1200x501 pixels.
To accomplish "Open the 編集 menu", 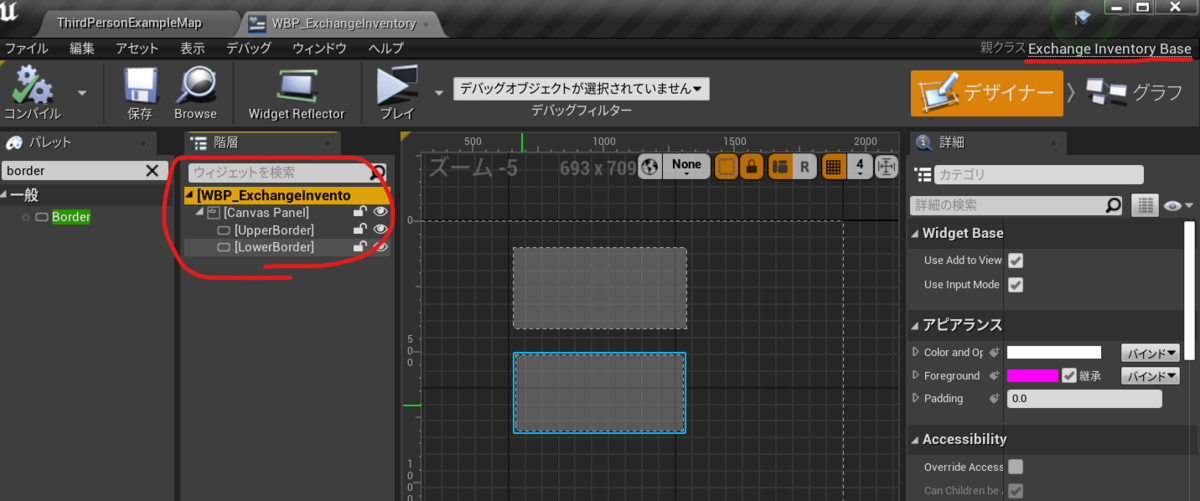I will click(82, 48).
